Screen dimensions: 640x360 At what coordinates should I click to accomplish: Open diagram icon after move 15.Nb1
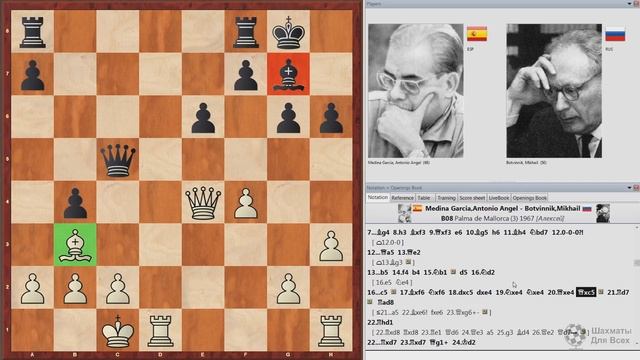point(453,272)
